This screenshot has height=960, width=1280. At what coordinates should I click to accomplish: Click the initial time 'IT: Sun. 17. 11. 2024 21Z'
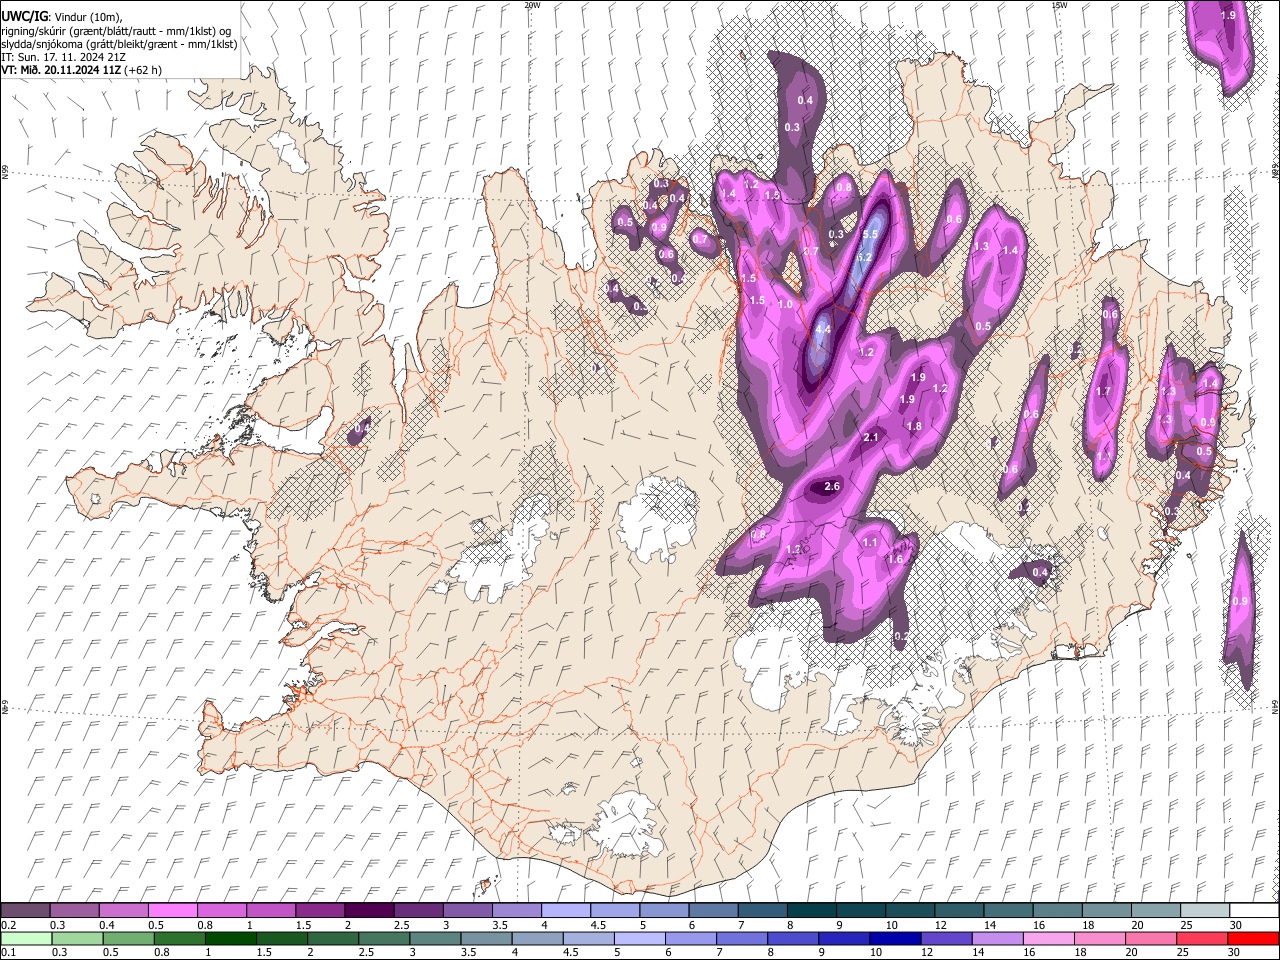63,57
